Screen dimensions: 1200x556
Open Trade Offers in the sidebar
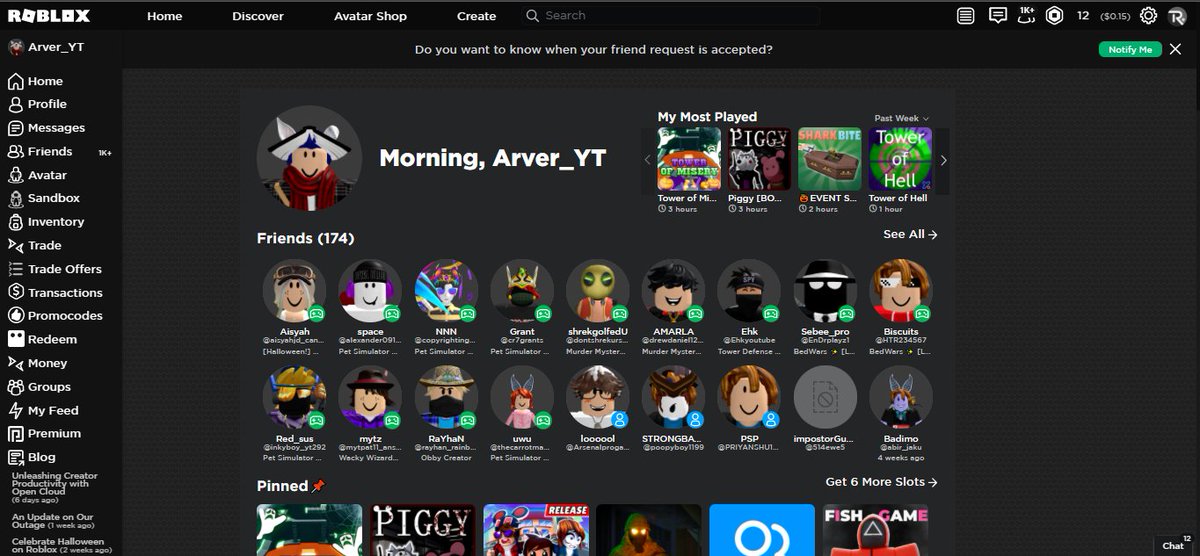coord(55,269)
